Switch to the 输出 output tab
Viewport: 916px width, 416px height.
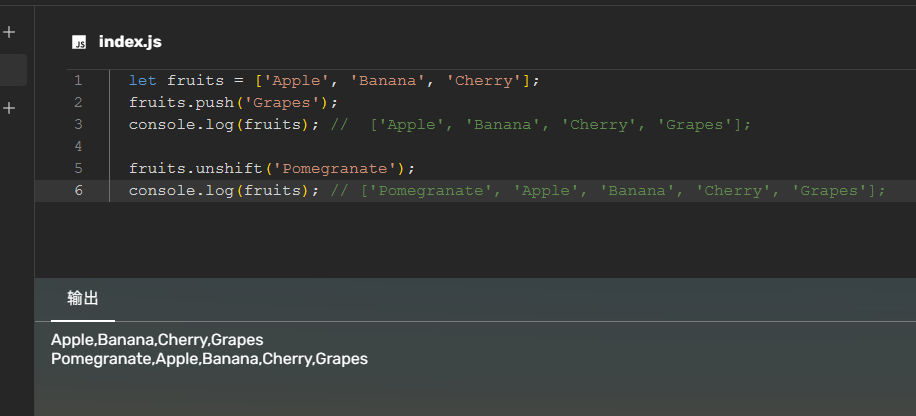pos(83,299)
